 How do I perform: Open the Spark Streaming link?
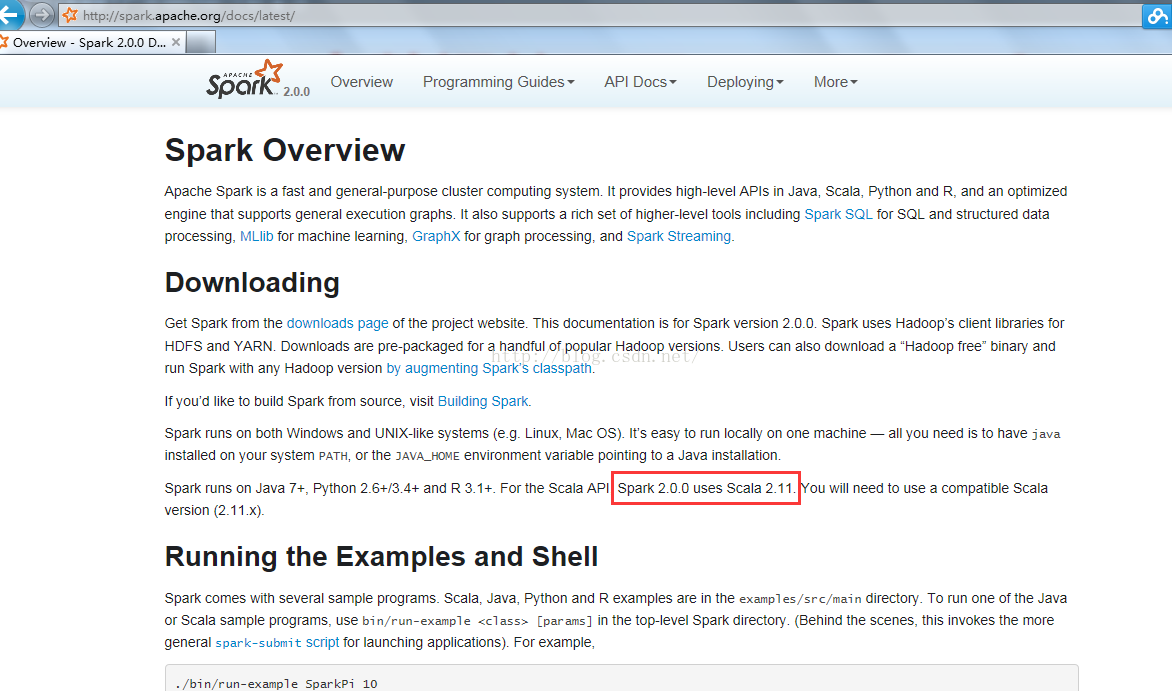tap(679, 236)
